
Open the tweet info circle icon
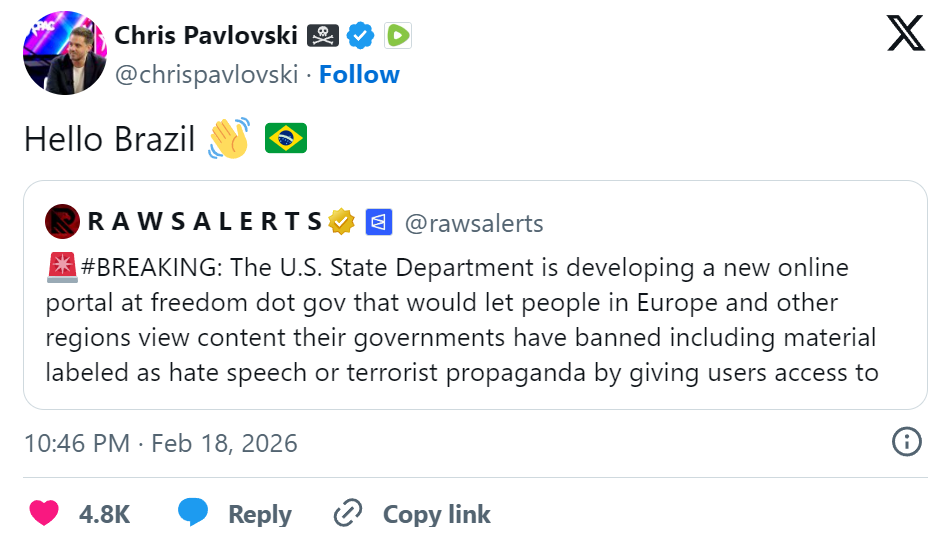(906, 442)
